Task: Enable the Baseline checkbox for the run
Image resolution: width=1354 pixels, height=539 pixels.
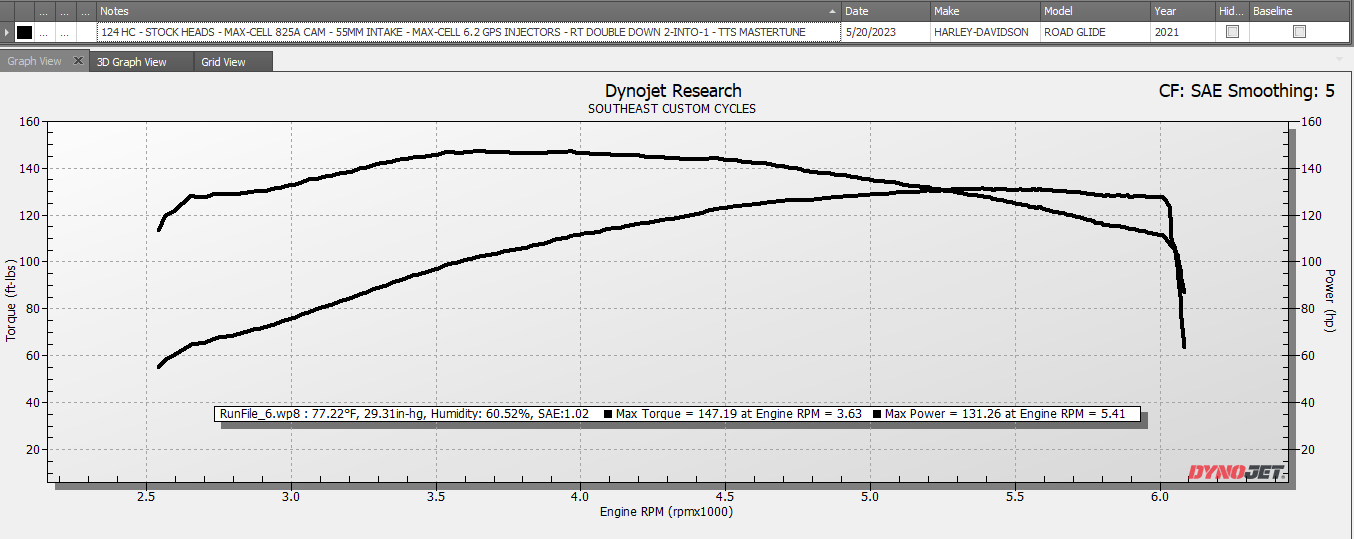Action: click(x=1299, y=32)
